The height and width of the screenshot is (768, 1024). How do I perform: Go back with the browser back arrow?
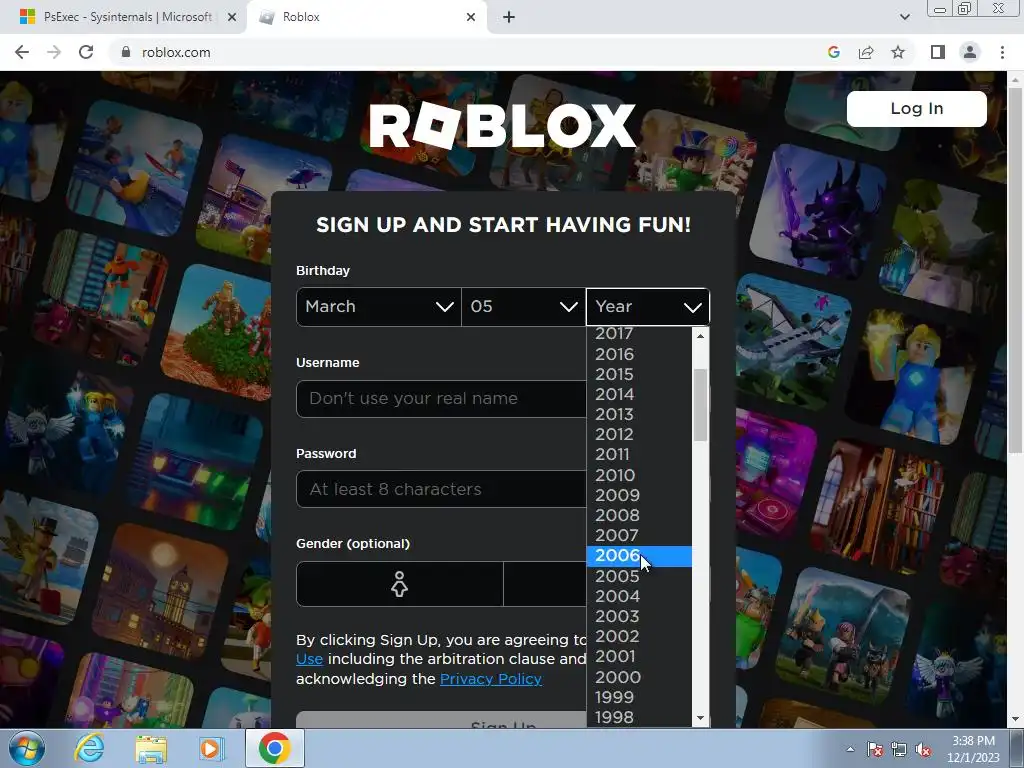[22, 52]
